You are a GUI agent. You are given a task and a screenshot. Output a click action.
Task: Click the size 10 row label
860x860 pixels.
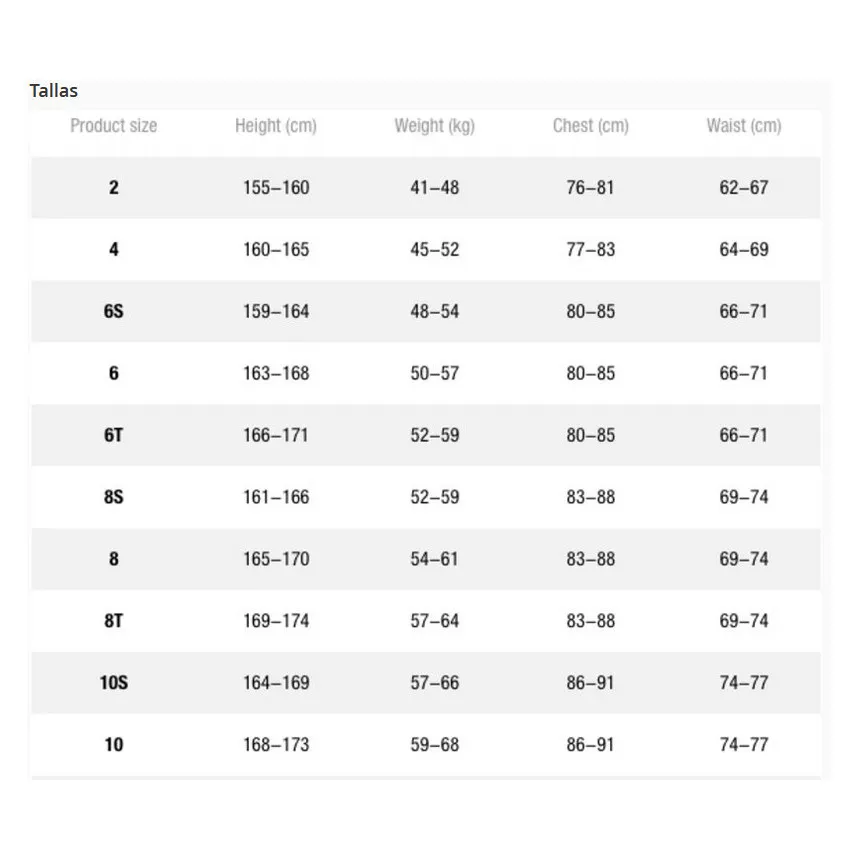click(x=114, y=745)
